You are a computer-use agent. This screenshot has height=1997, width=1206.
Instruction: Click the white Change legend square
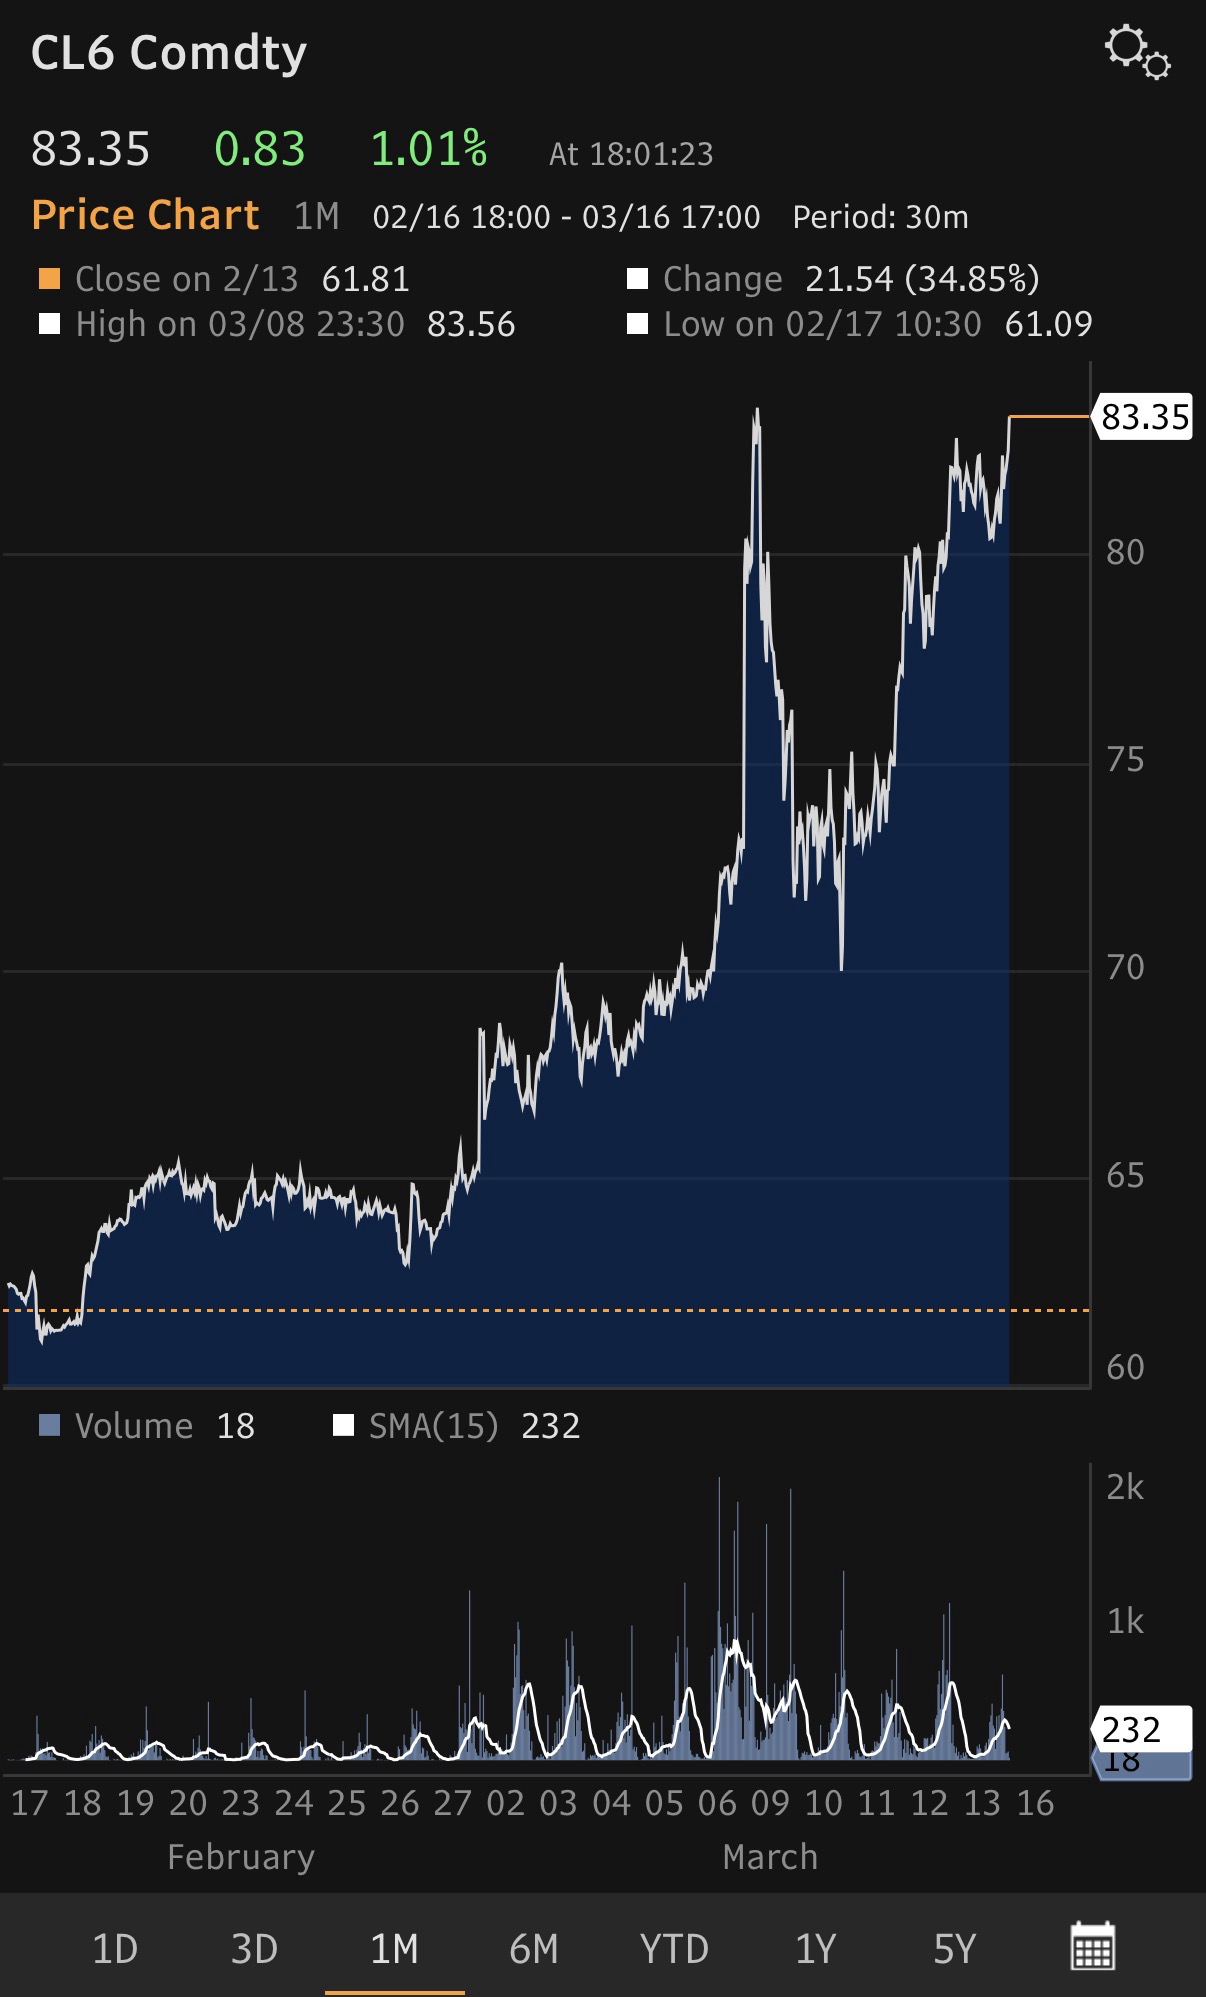(x=637, y=279)
